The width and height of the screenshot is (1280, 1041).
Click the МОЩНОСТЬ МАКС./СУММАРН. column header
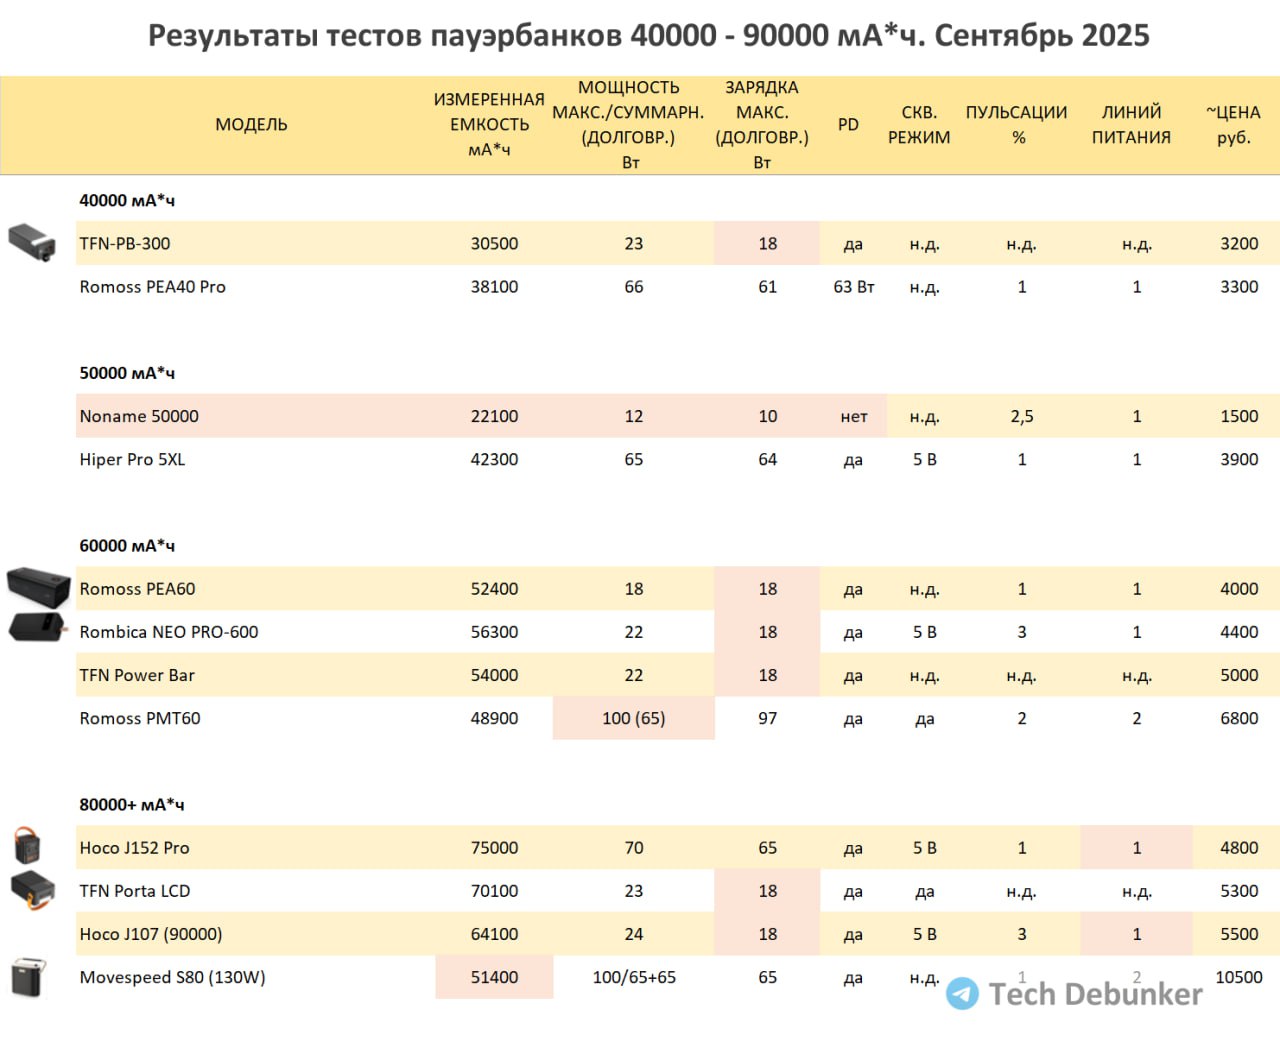(x=629, y=125)
